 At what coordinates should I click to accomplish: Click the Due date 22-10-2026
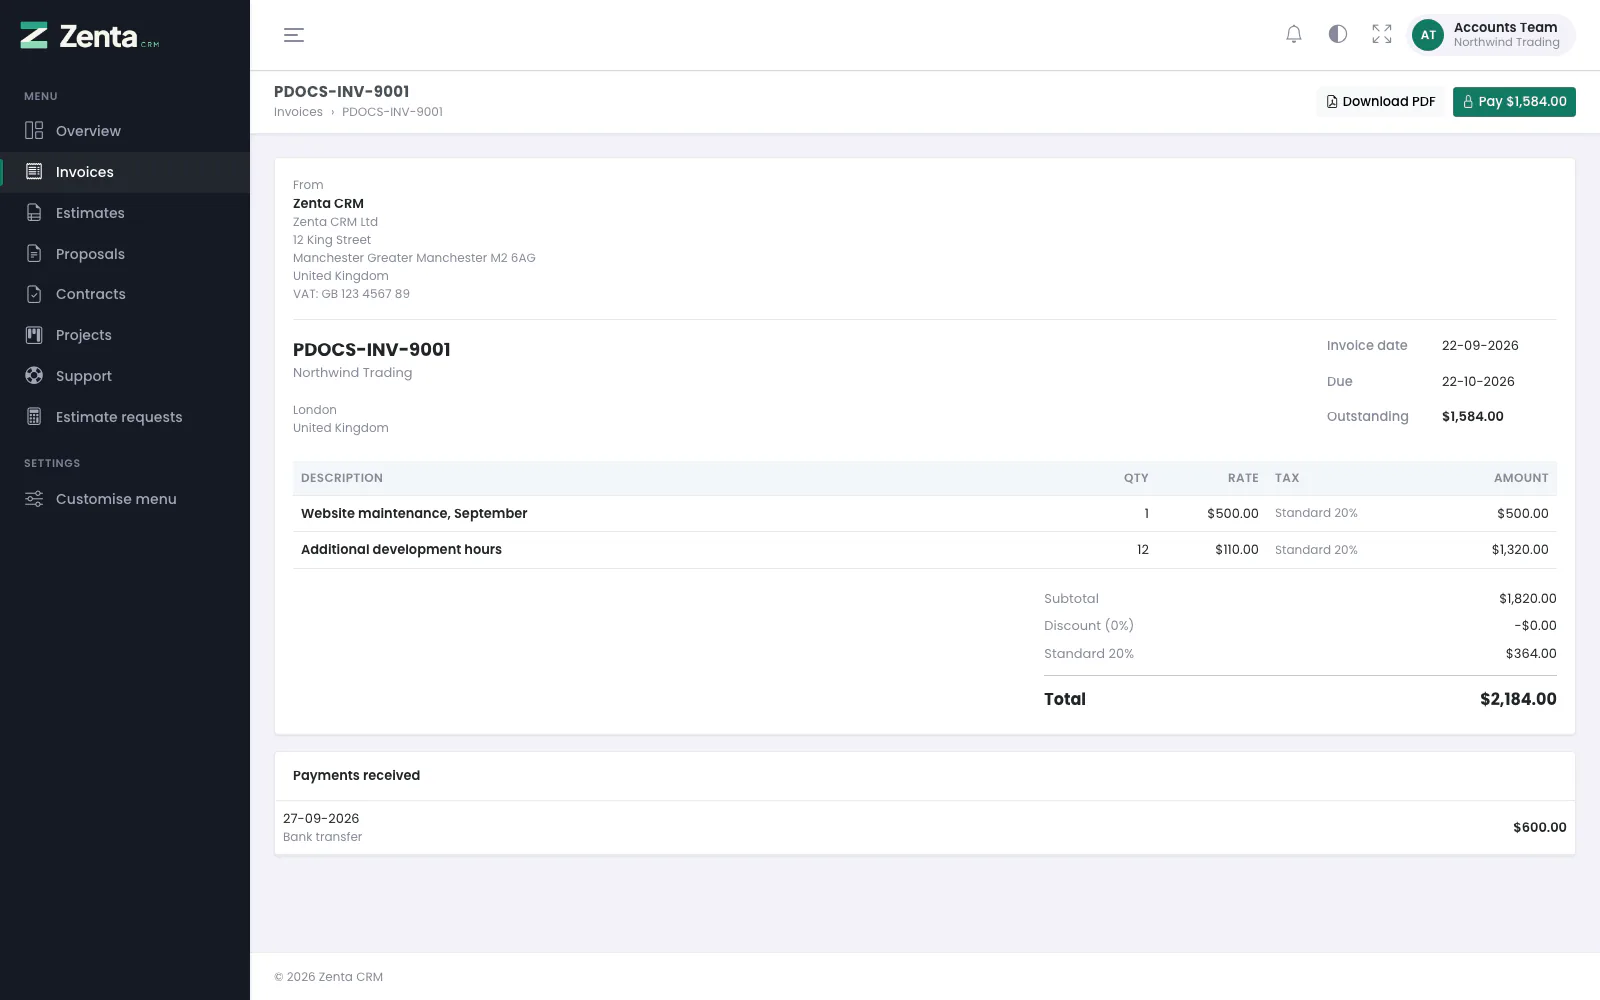point(1478,381)
